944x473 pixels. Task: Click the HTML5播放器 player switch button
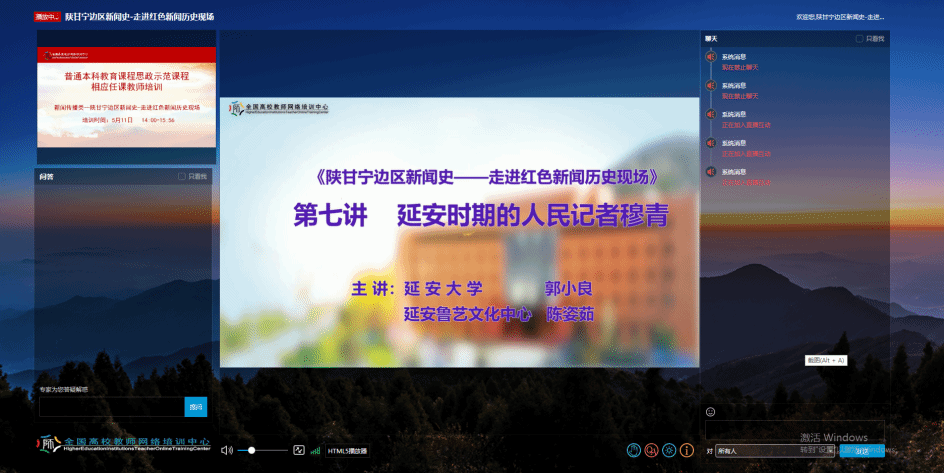tap(348, 450)
